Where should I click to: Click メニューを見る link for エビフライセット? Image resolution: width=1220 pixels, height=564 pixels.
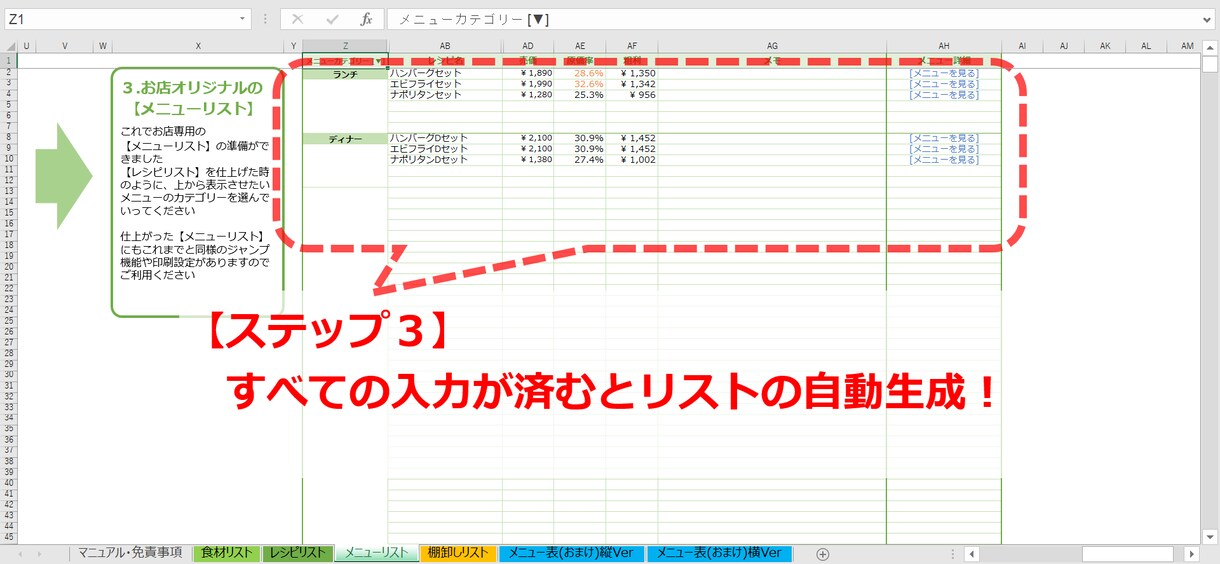943,84
